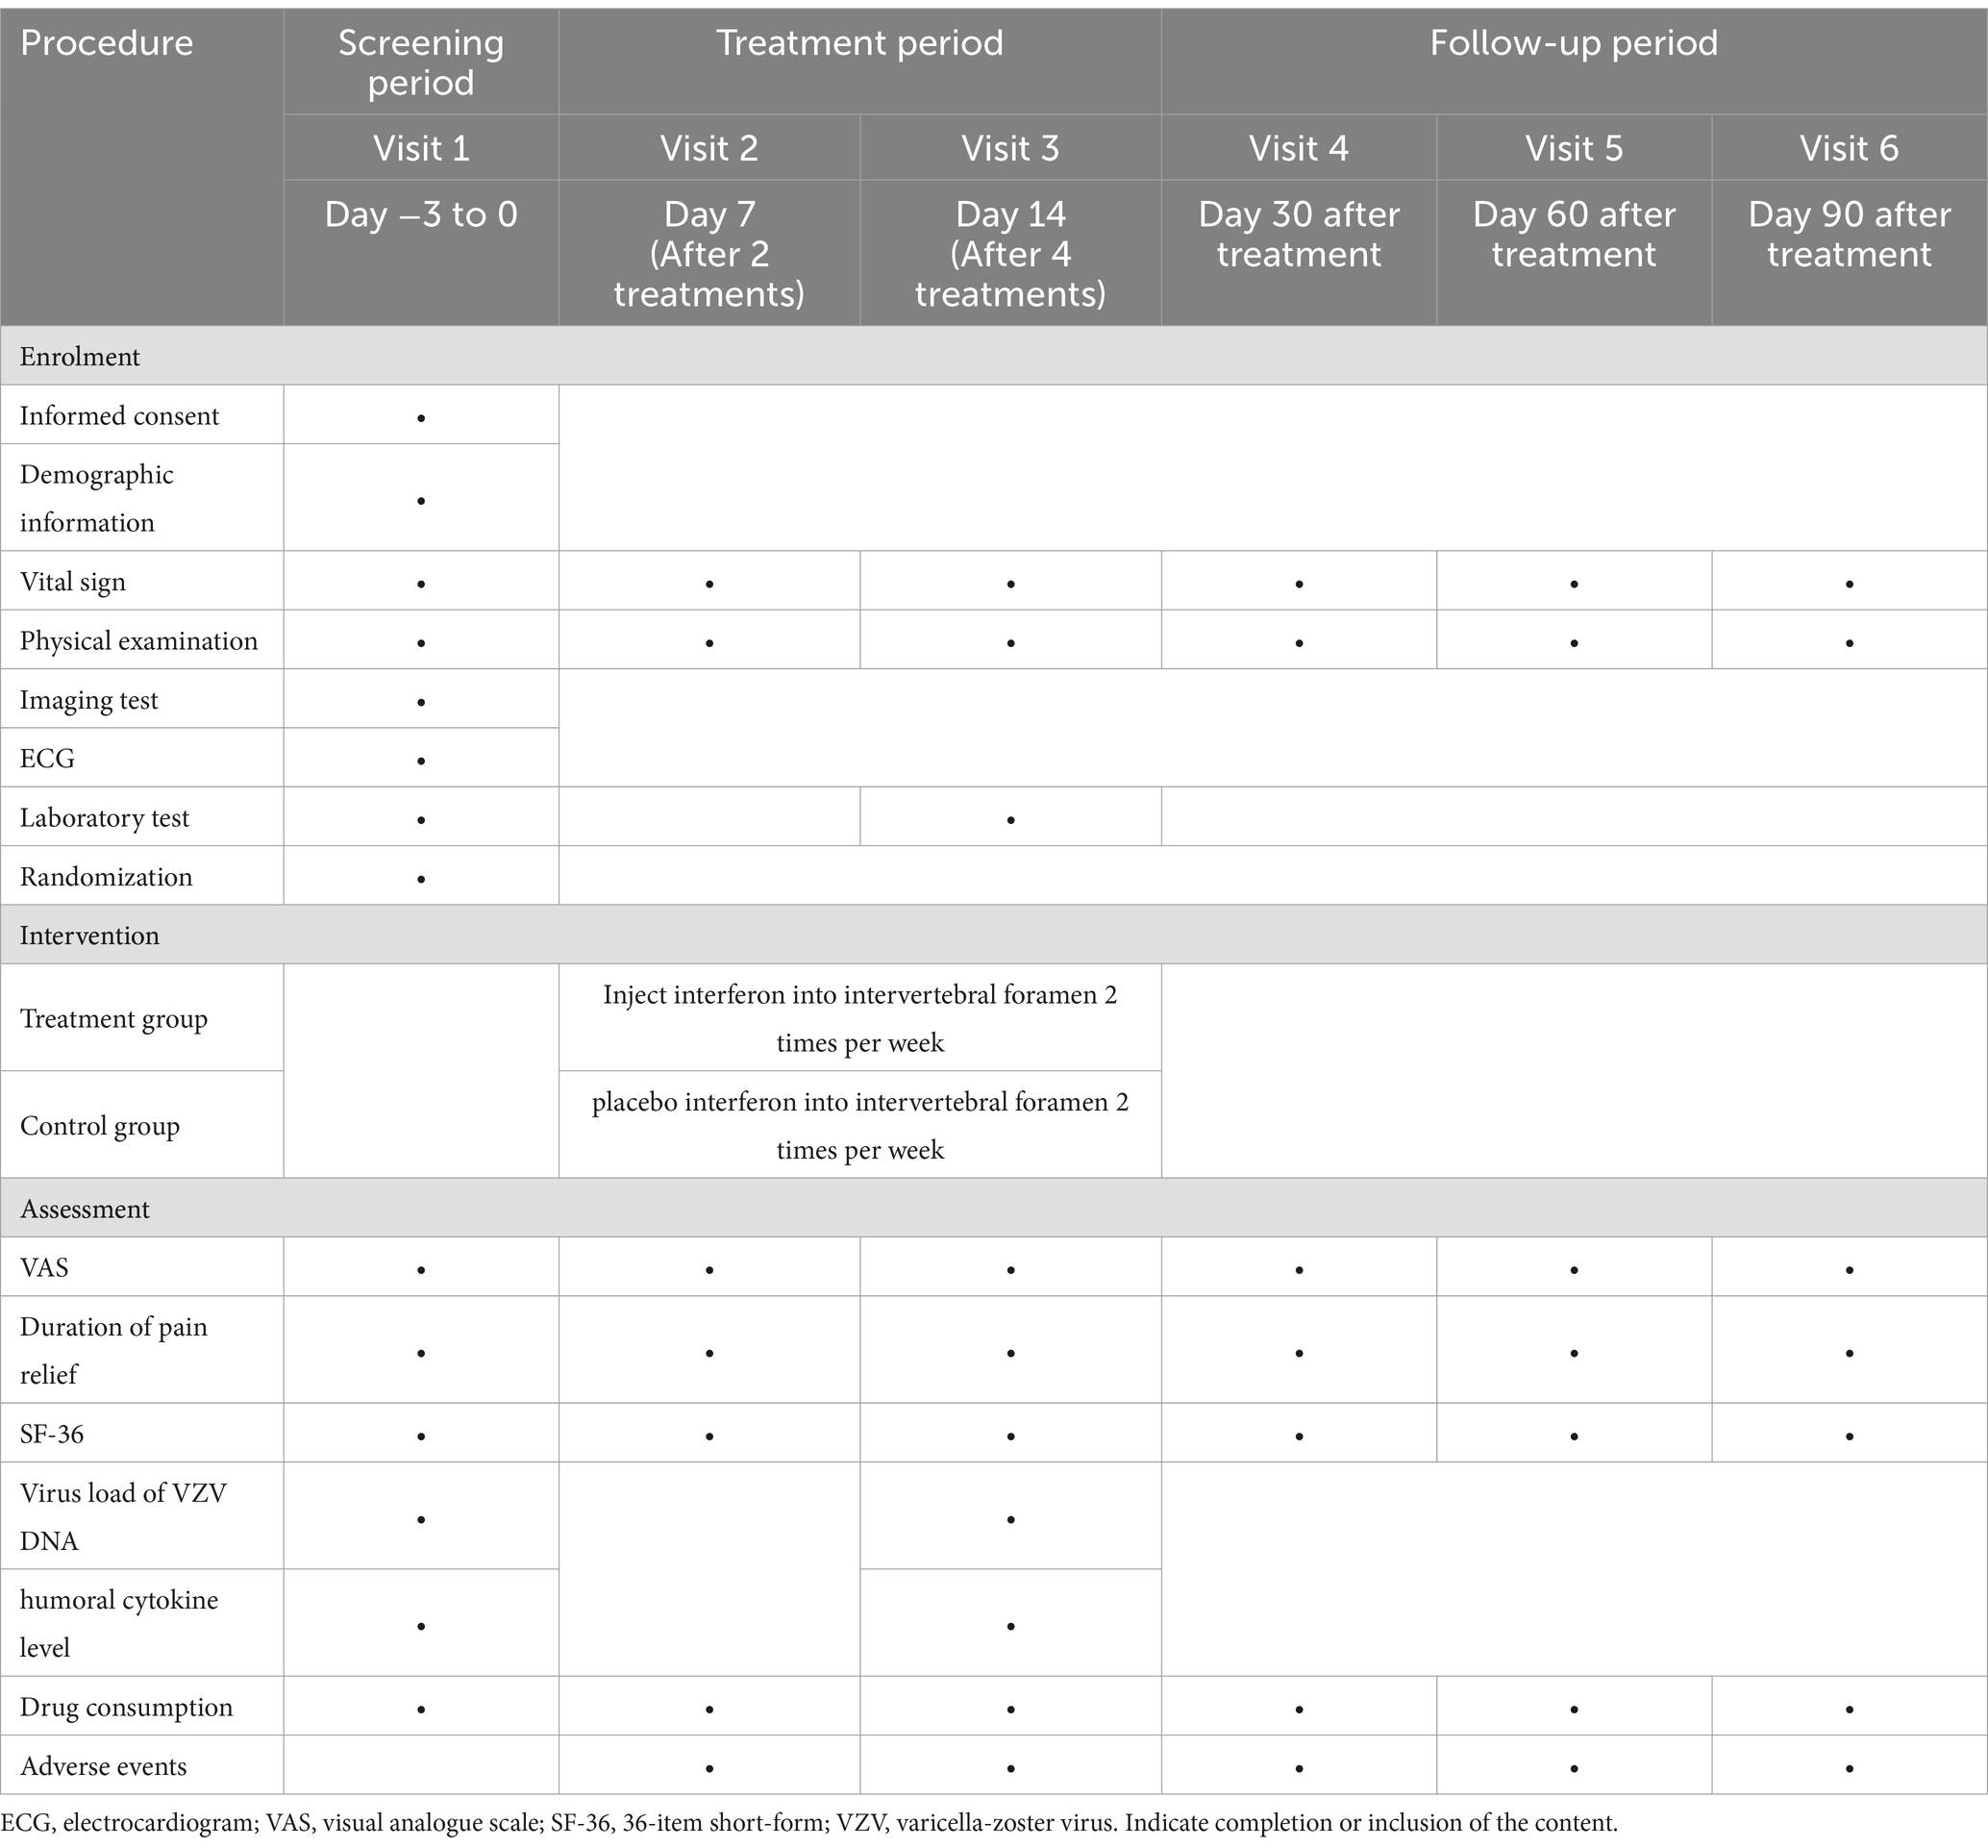This screenshot has width=1988, height=1848.
Task: Click the ECG dot under Visit 1
Action: [421, 761]
